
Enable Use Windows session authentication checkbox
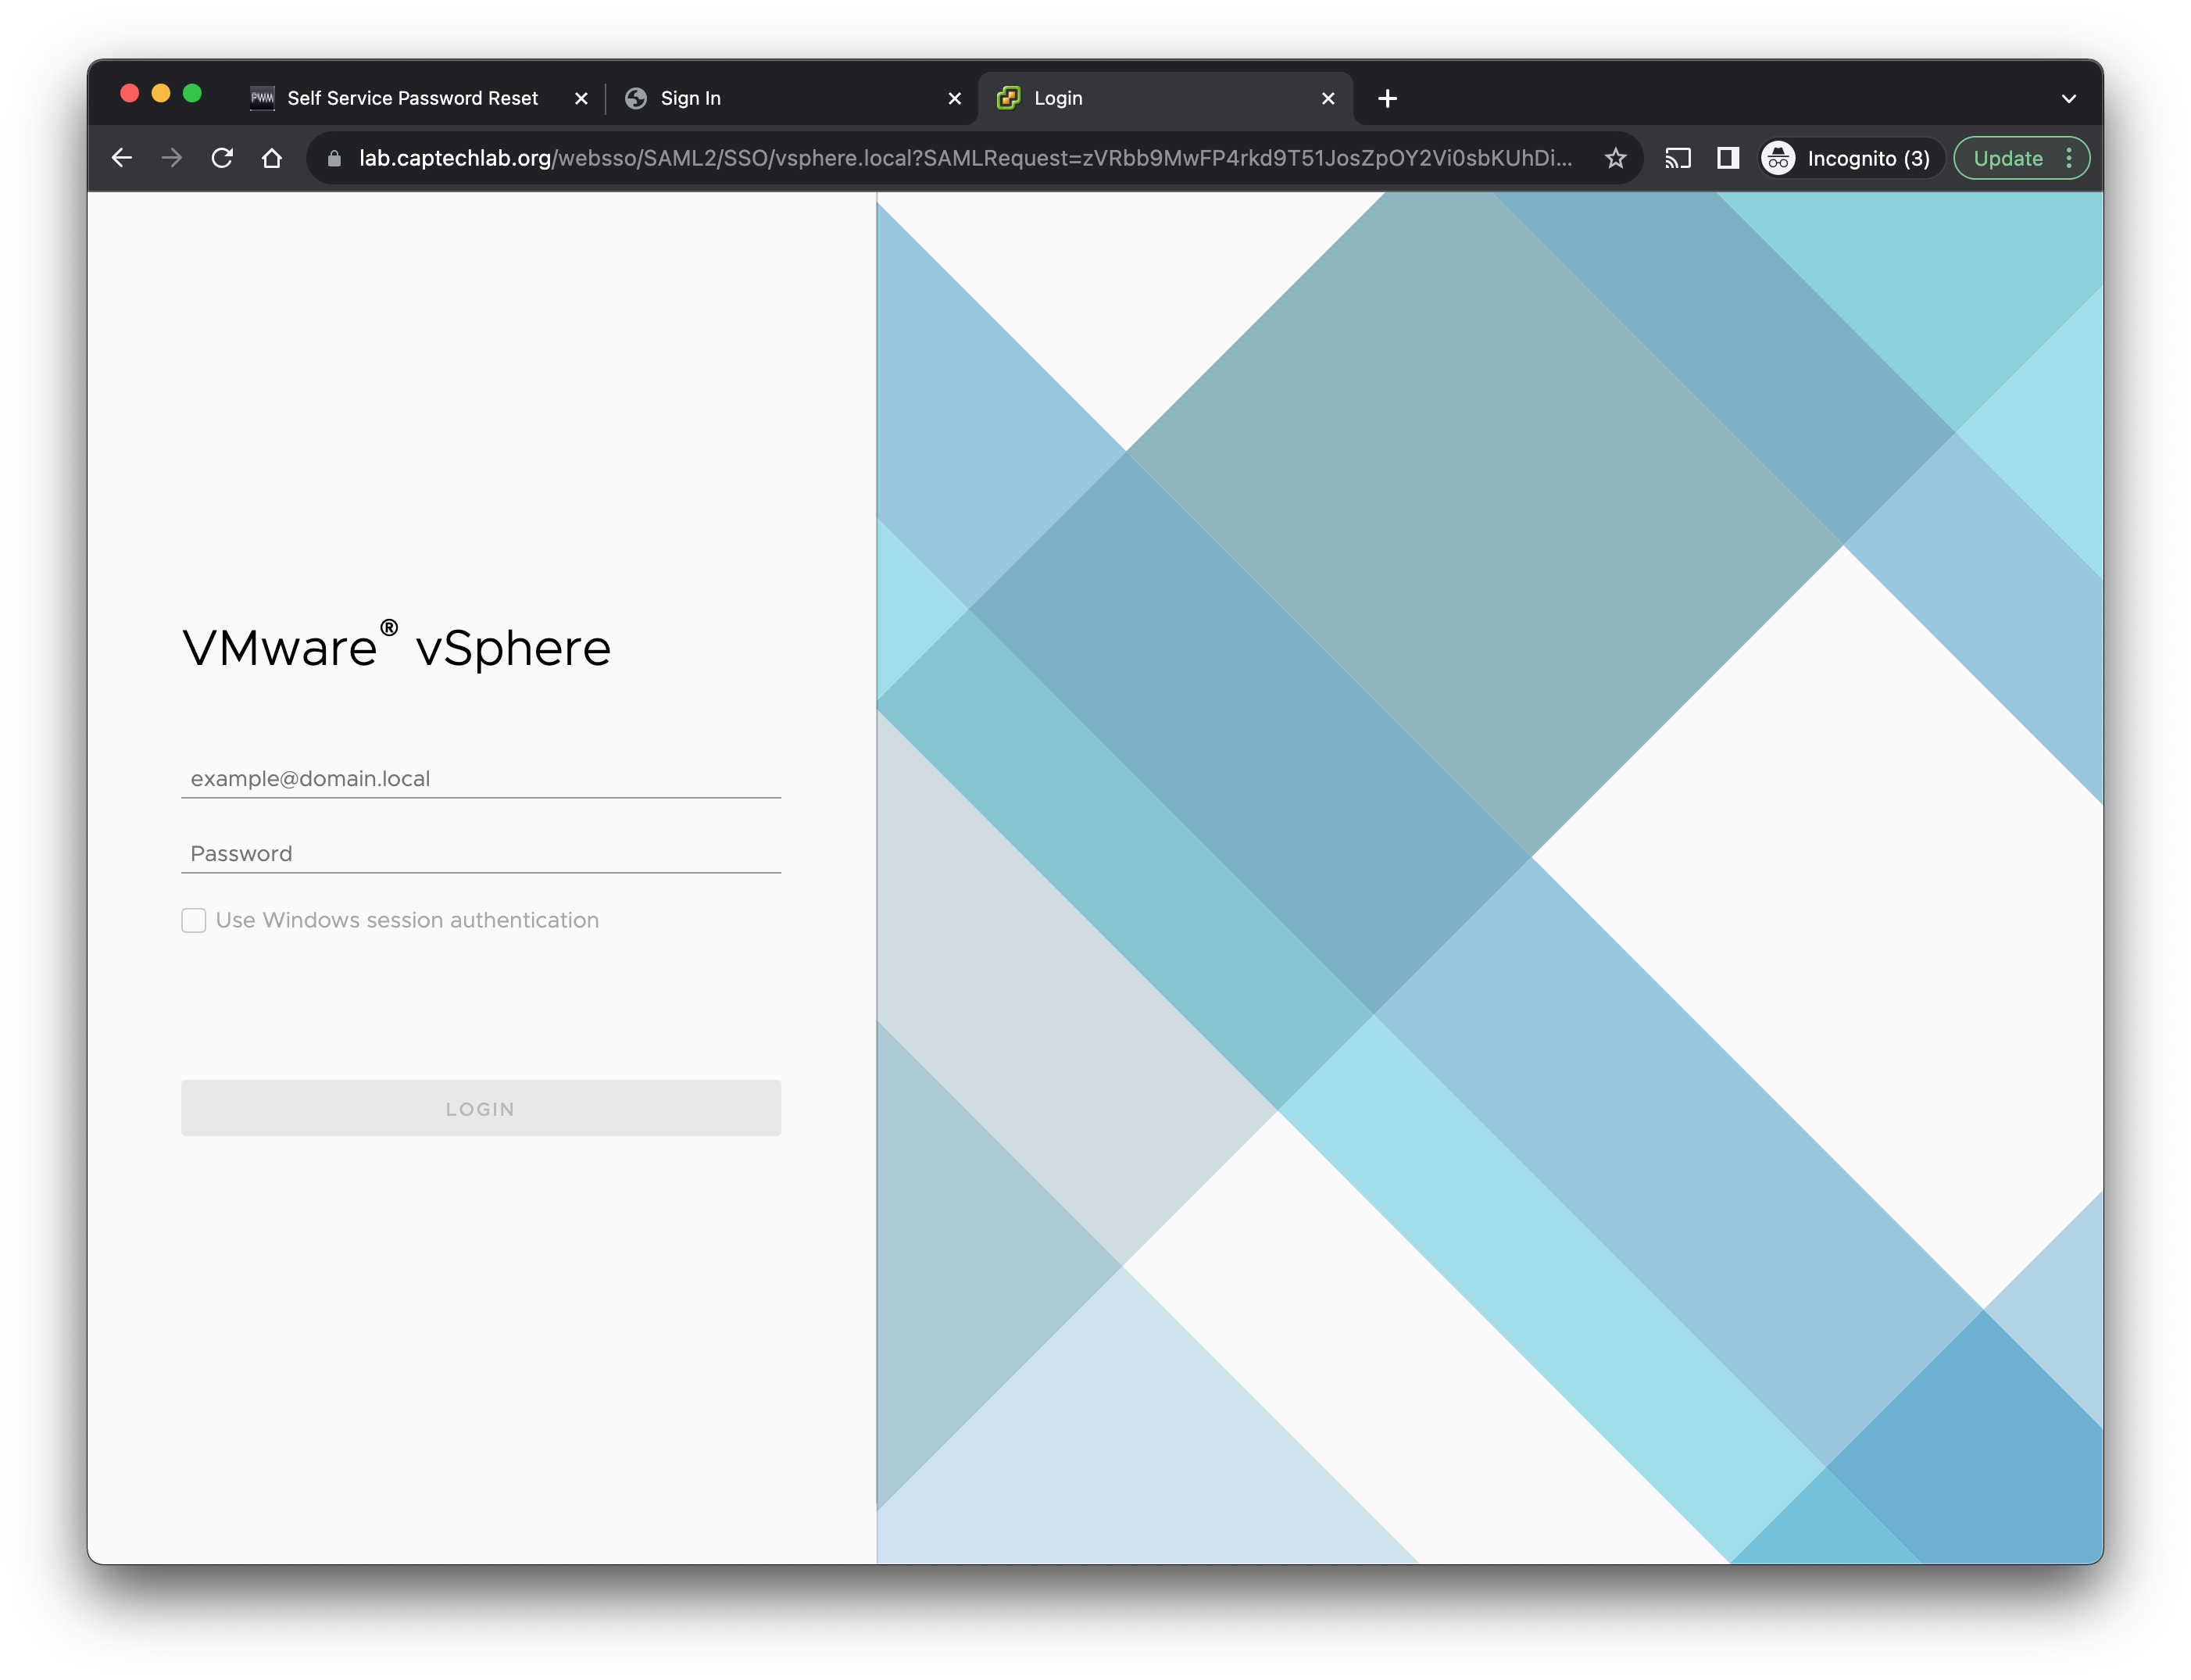pos(194,920)
